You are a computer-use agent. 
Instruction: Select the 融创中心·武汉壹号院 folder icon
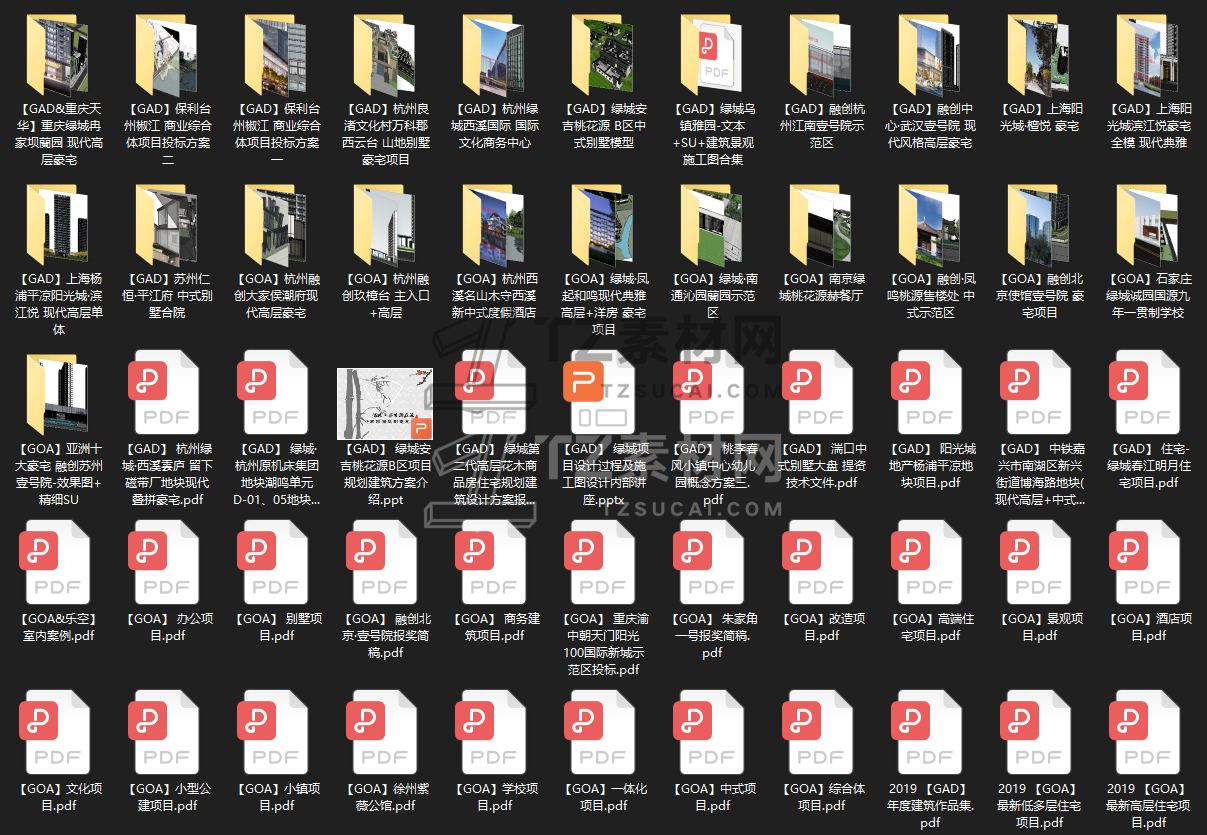931,56
